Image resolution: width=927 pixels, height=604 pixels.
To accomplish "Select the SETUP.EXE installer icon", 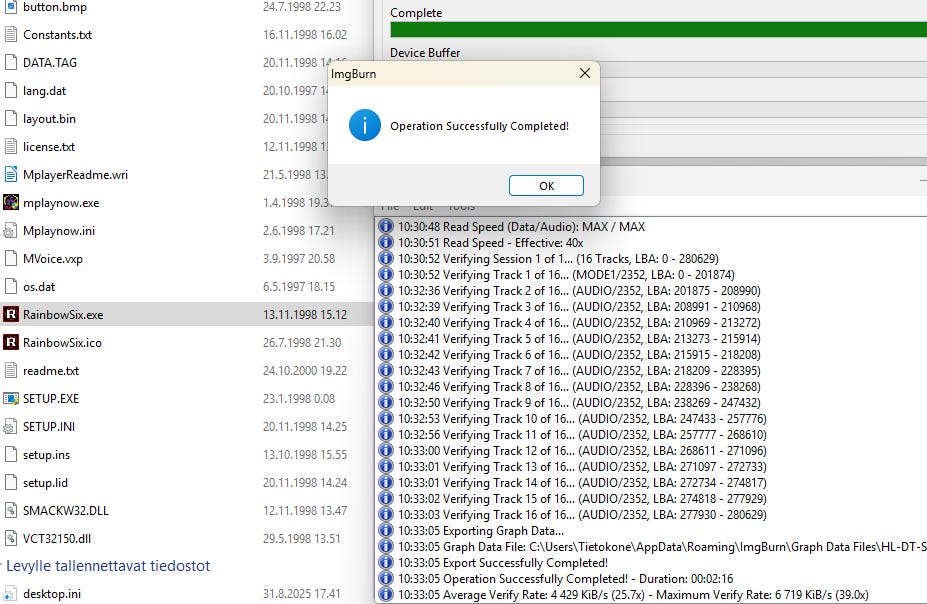I will pos(10,398).
